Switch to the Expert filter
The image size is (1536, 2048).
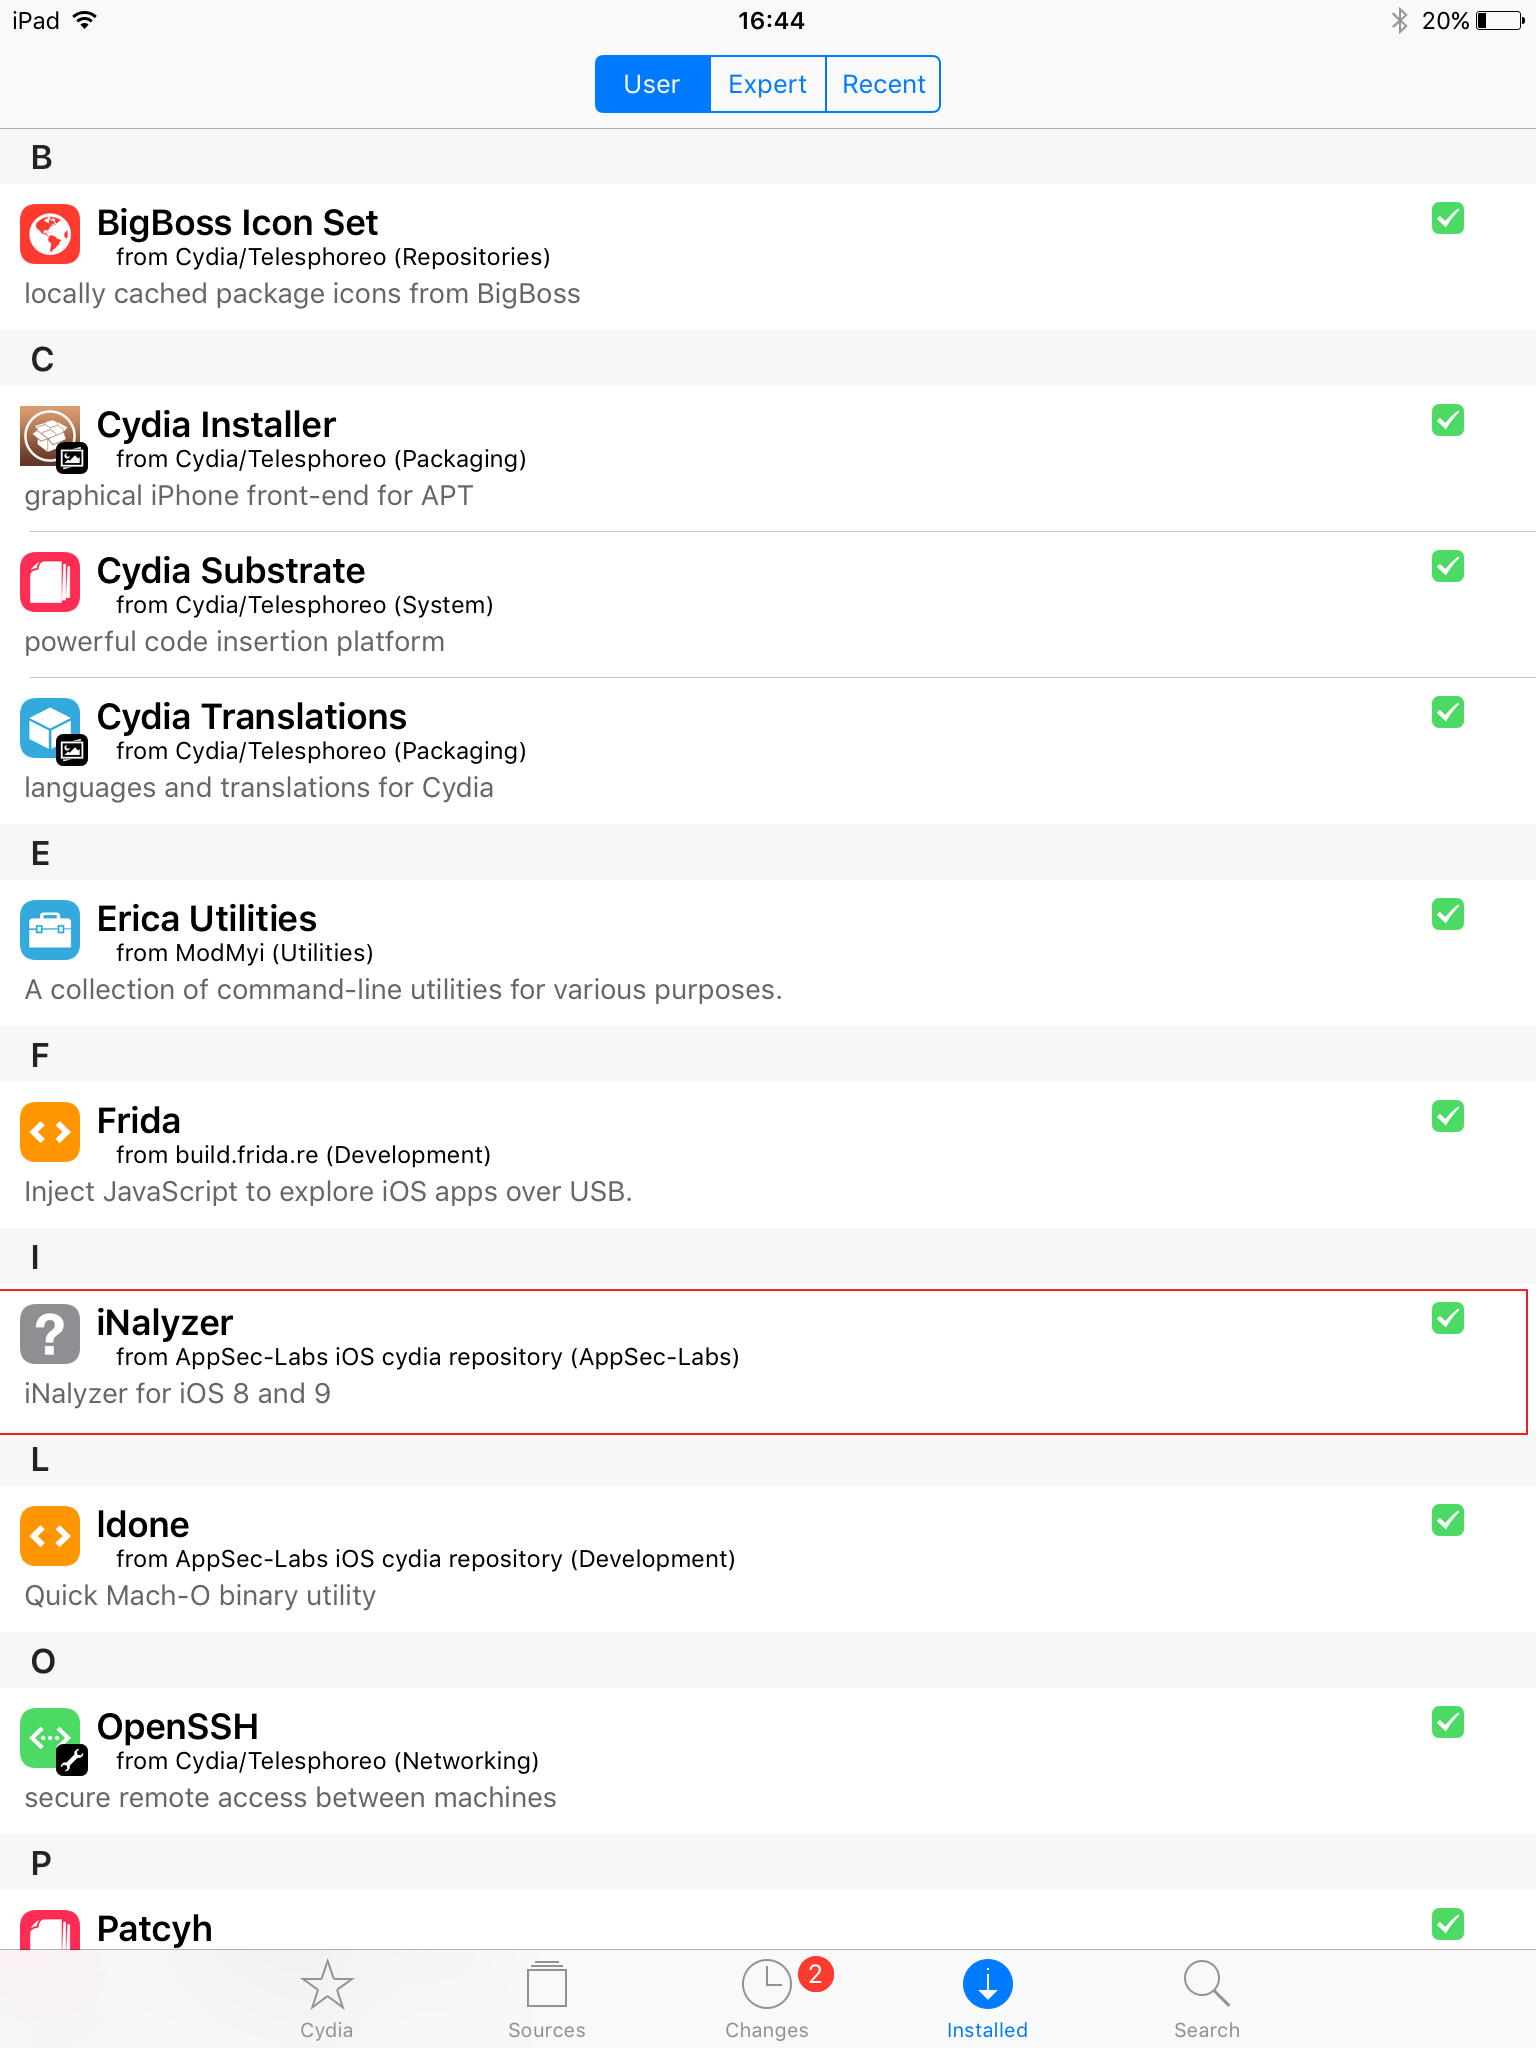click(x=766, y=84)
